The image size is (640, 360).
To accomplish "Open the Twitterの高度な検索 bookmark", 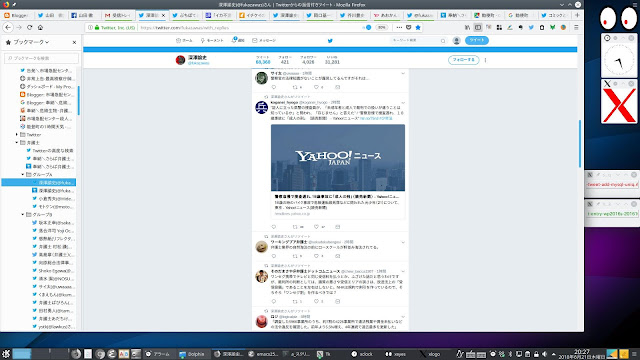I will (x=49, y=151).
